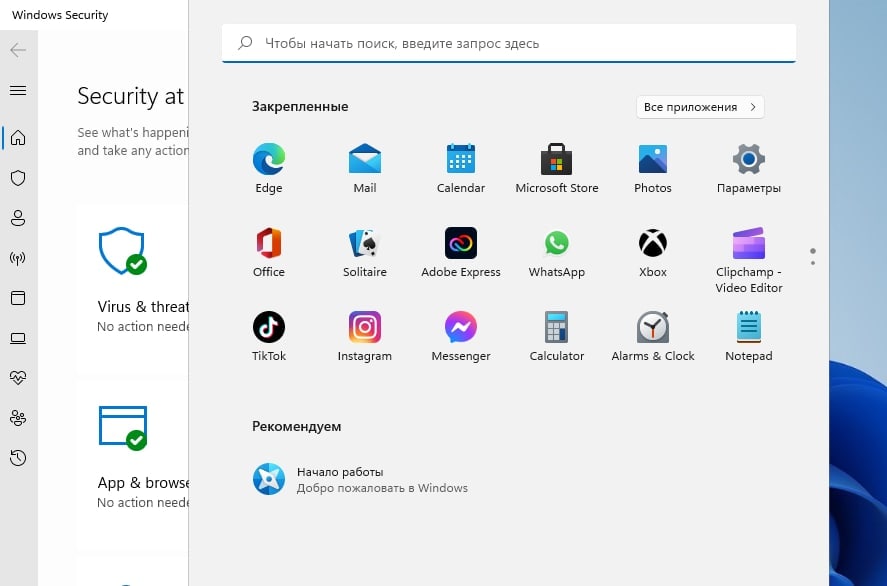The width and height of the screenshot is (887, 586).
Task: Open Virus & threat protection shield in sidebar
Action: click(x=18, y=178)
